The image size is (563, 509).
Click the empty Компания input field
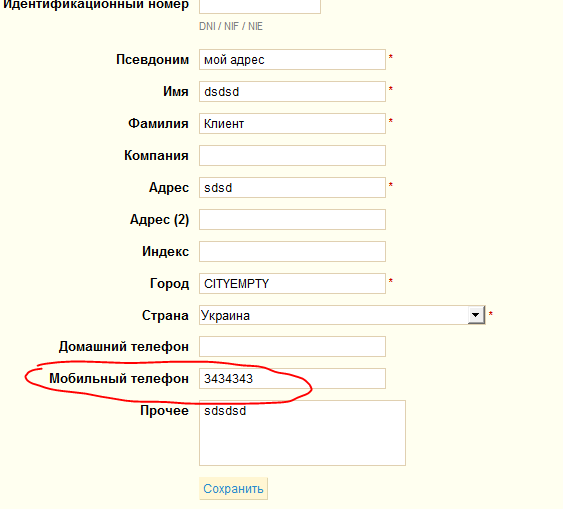click(x=292, y=155)
